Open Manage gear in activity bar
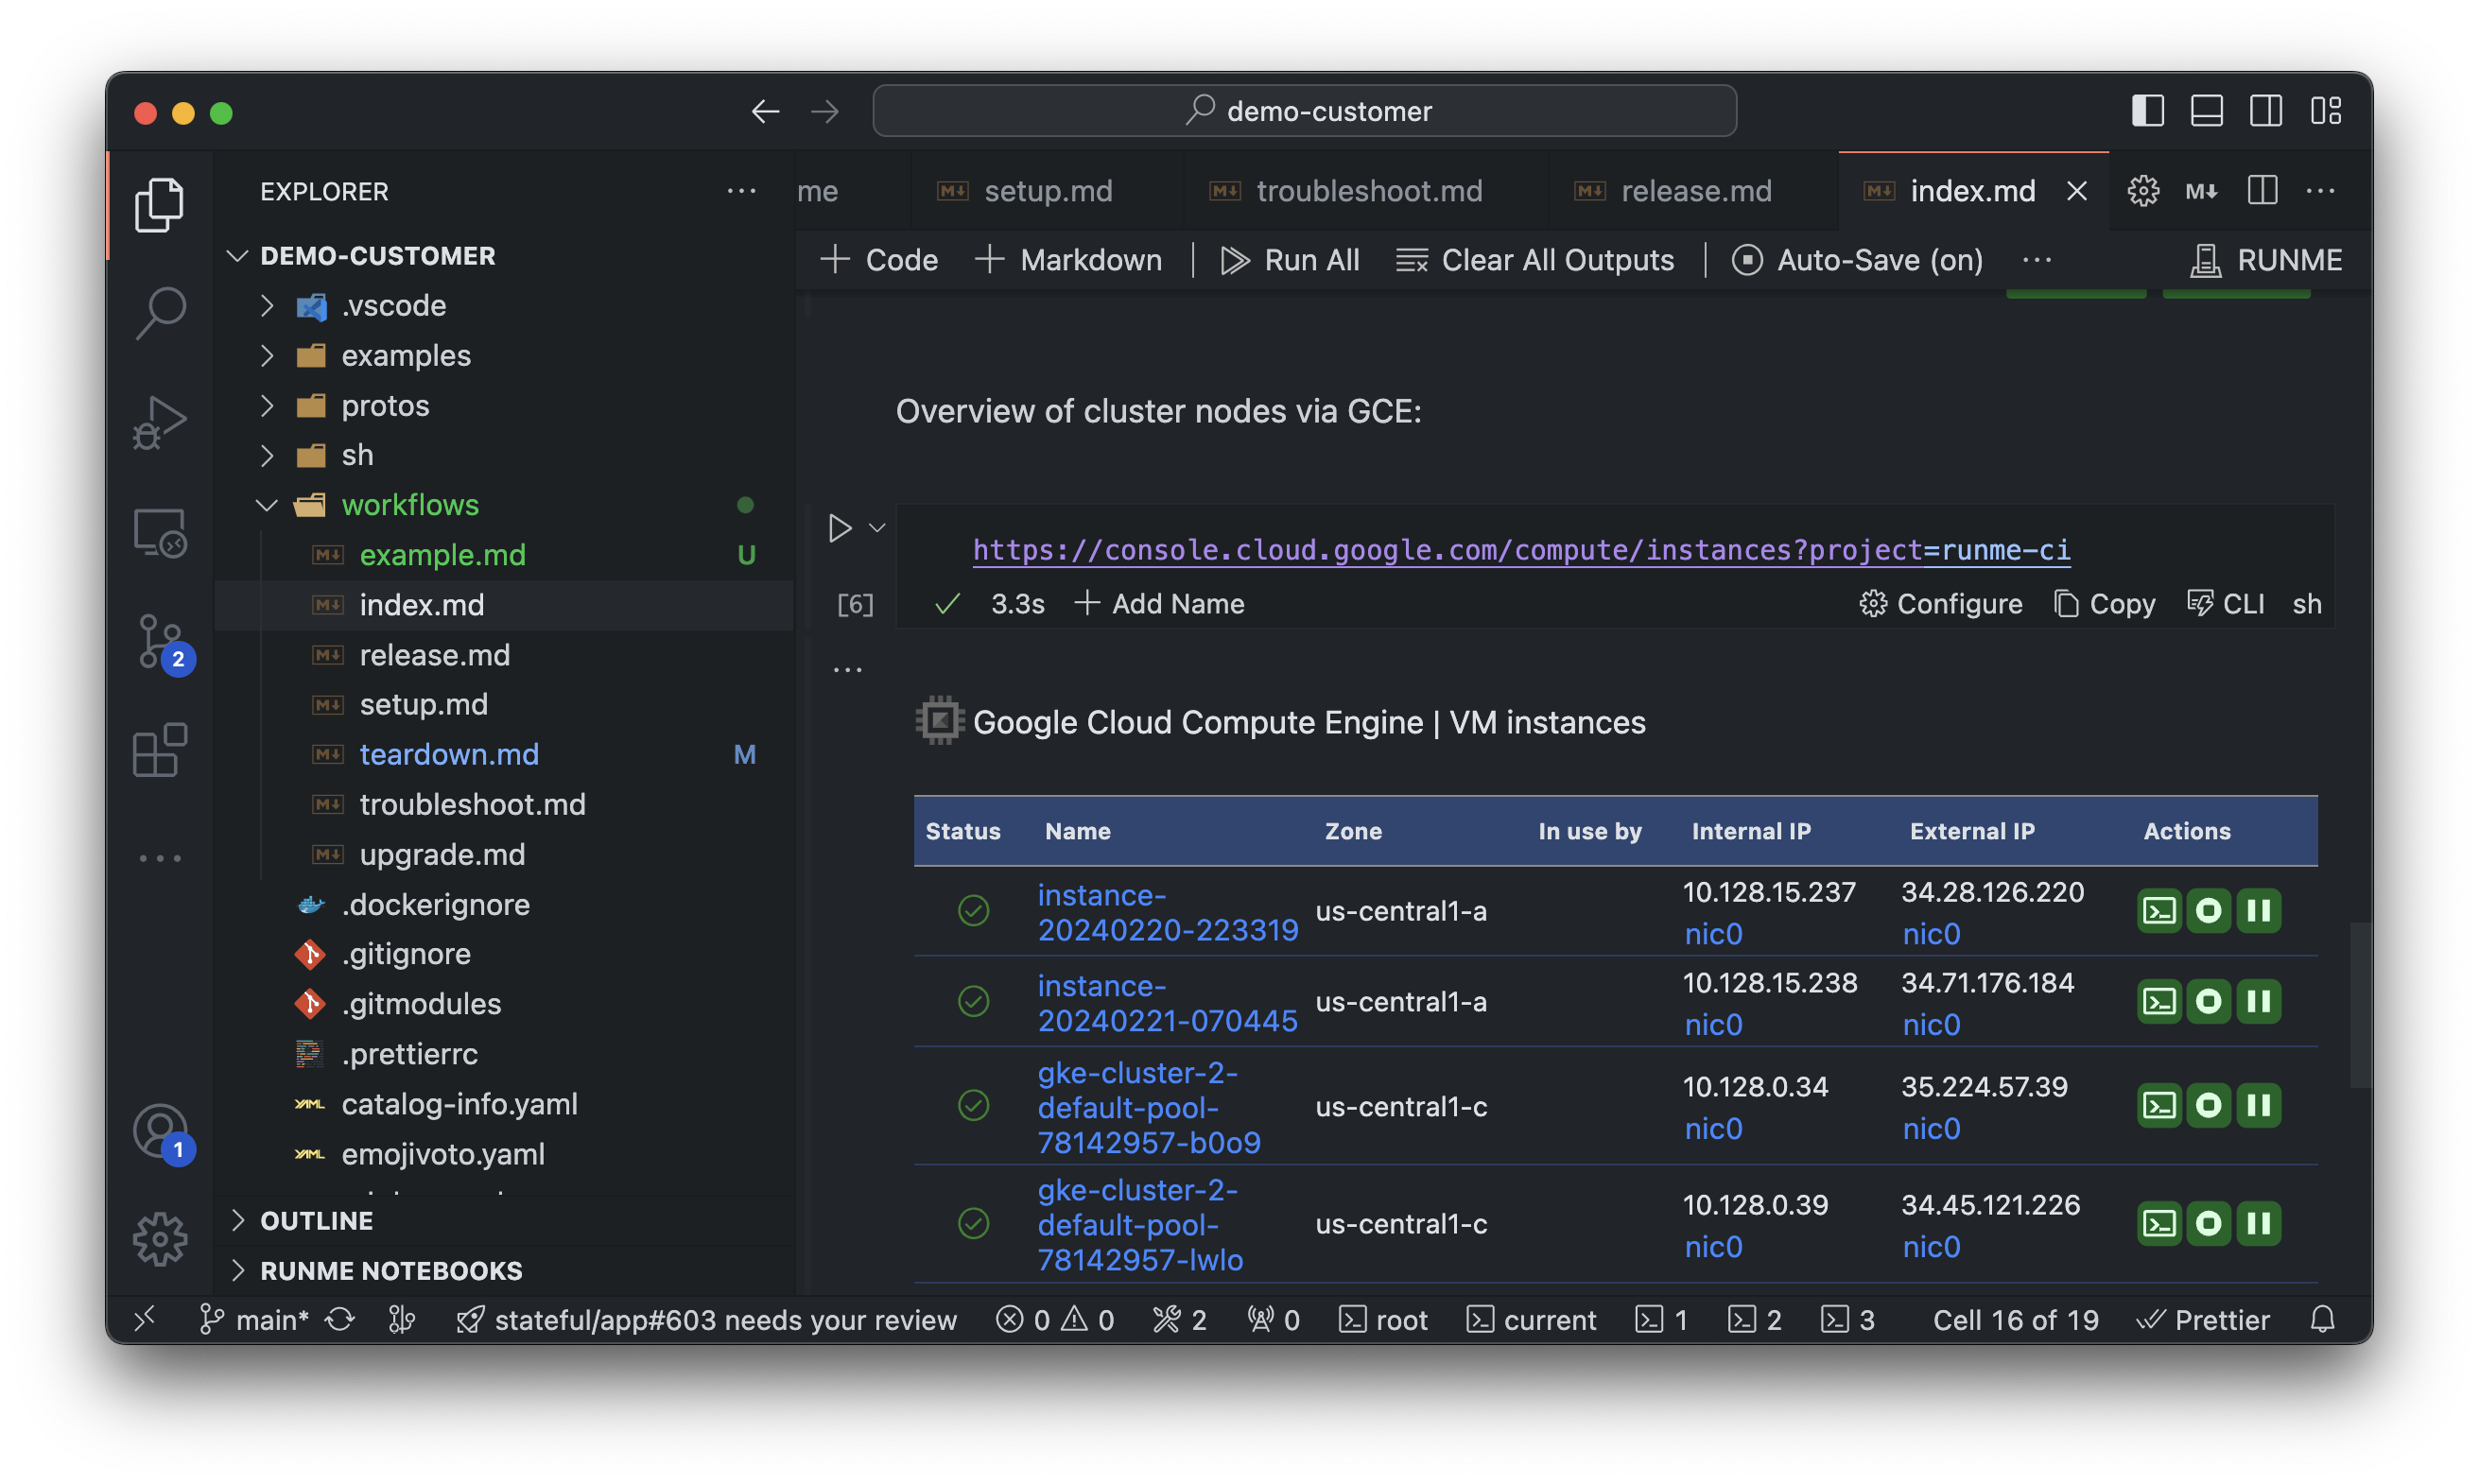Image resolution: width=2479 pixels, height=1484 pixels. pos(160,1239)
